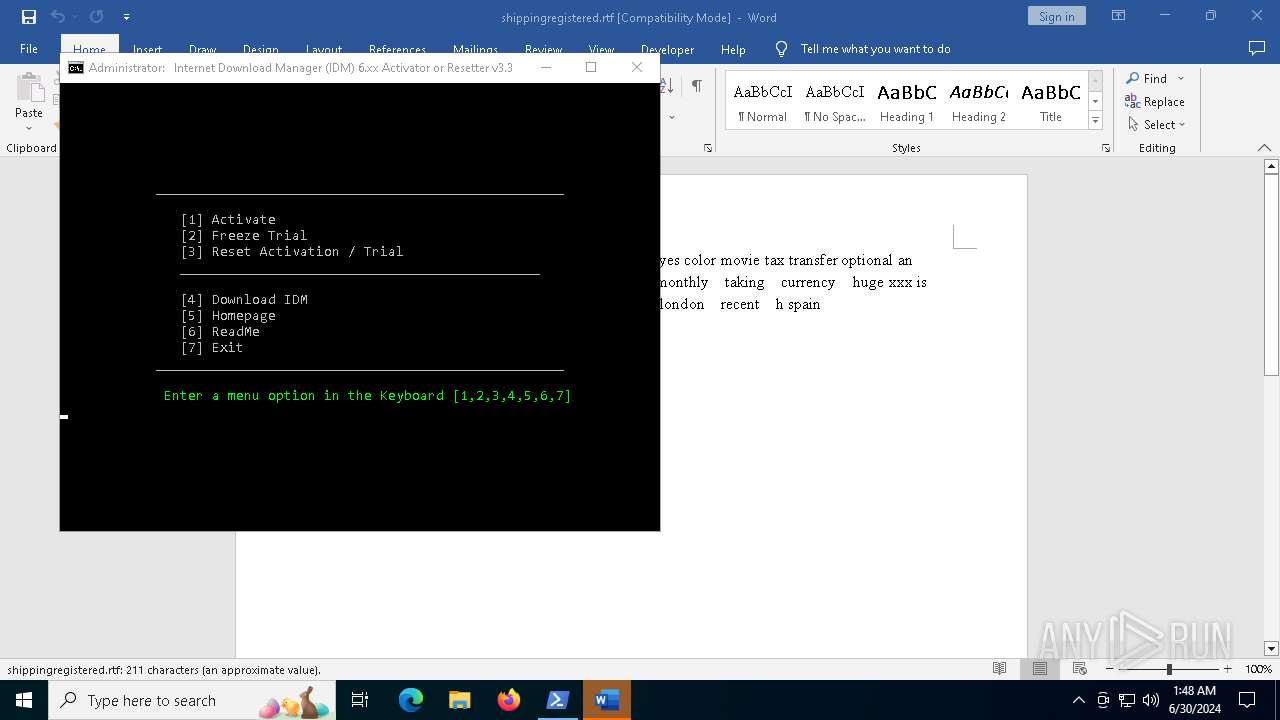1280x720 pixels.
Task: Show the next row of the Styles gallery
Action: 1095,101
